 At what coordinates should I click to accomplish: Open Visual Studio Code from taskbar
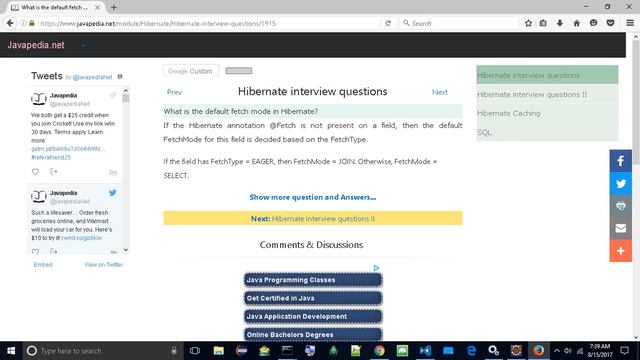(425, 351)
